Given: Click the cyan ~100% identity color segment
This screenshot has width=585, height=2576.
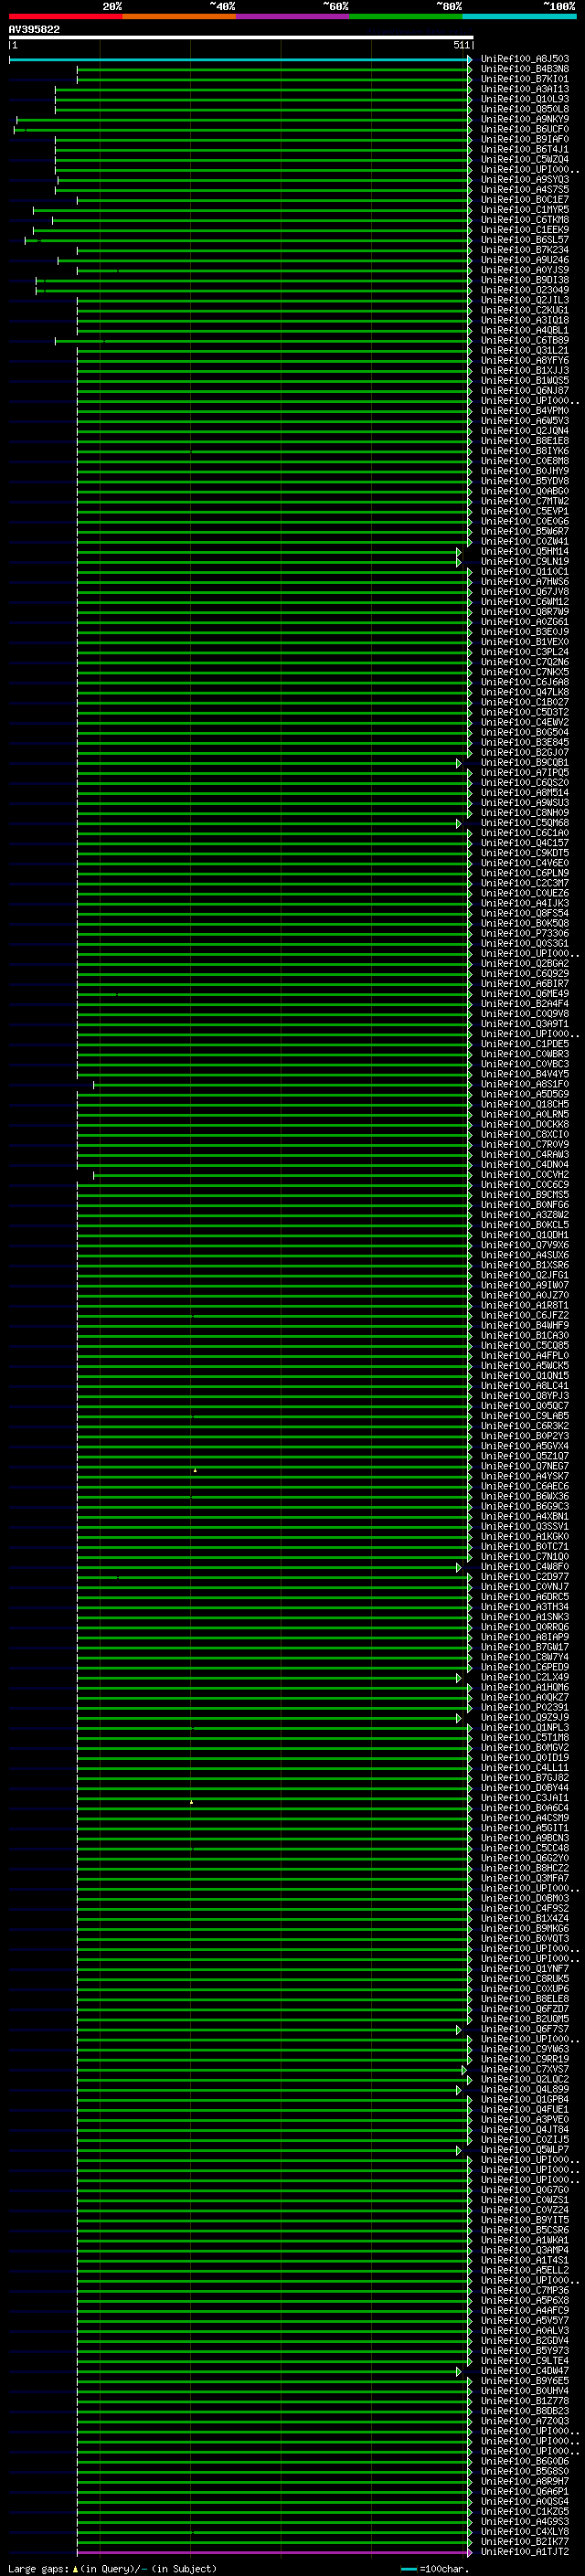Looking at the screenshot, I should pos(519,16).
